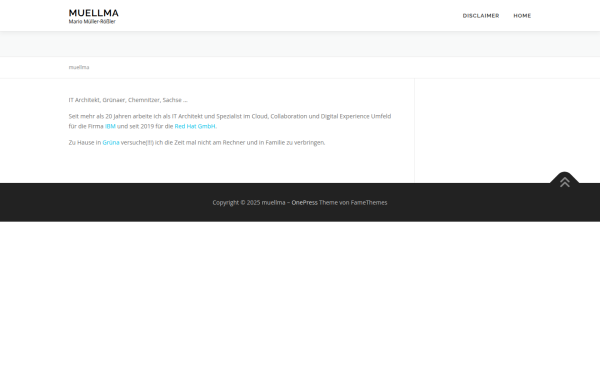Click the MUELLMA site title
This screenshot has width=600, height=375.
point(93,13)
